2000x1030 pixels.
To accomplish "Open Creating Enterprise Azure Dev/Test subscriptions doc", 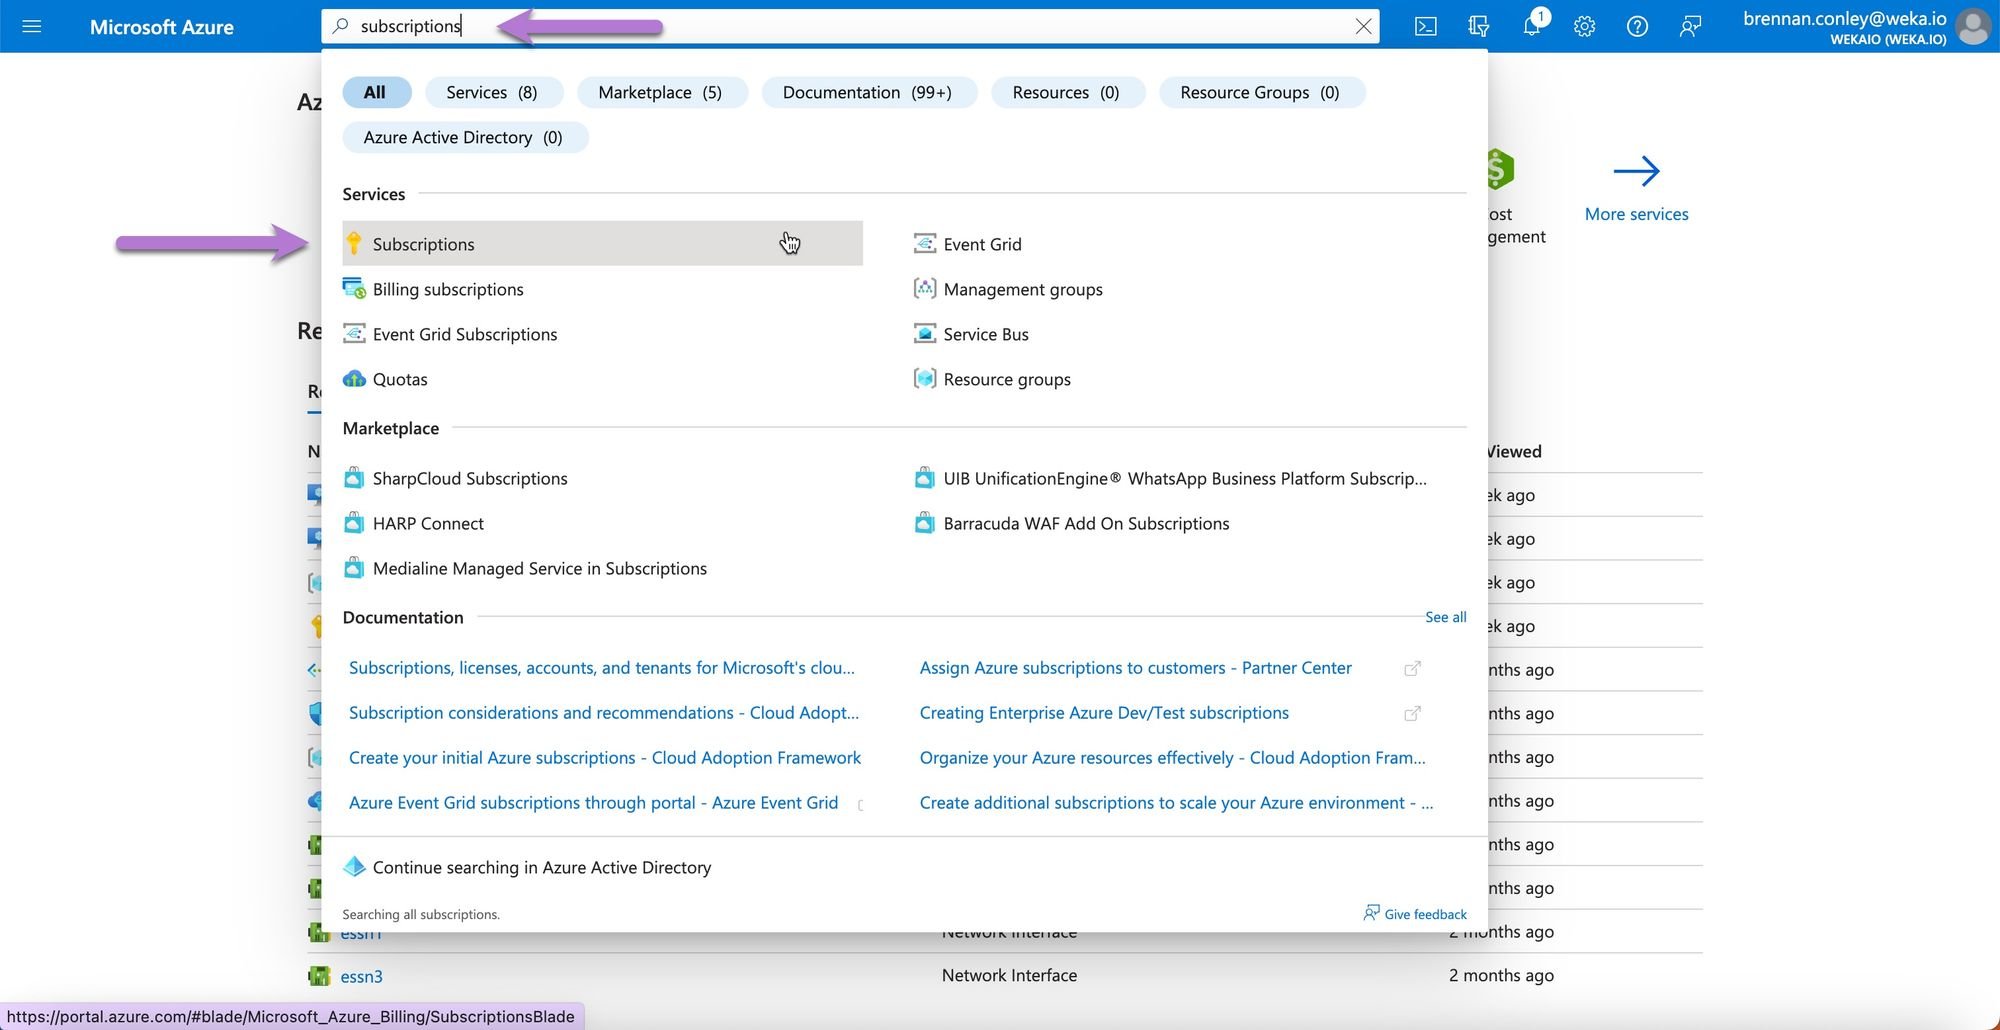I will tap(1103, 713).
